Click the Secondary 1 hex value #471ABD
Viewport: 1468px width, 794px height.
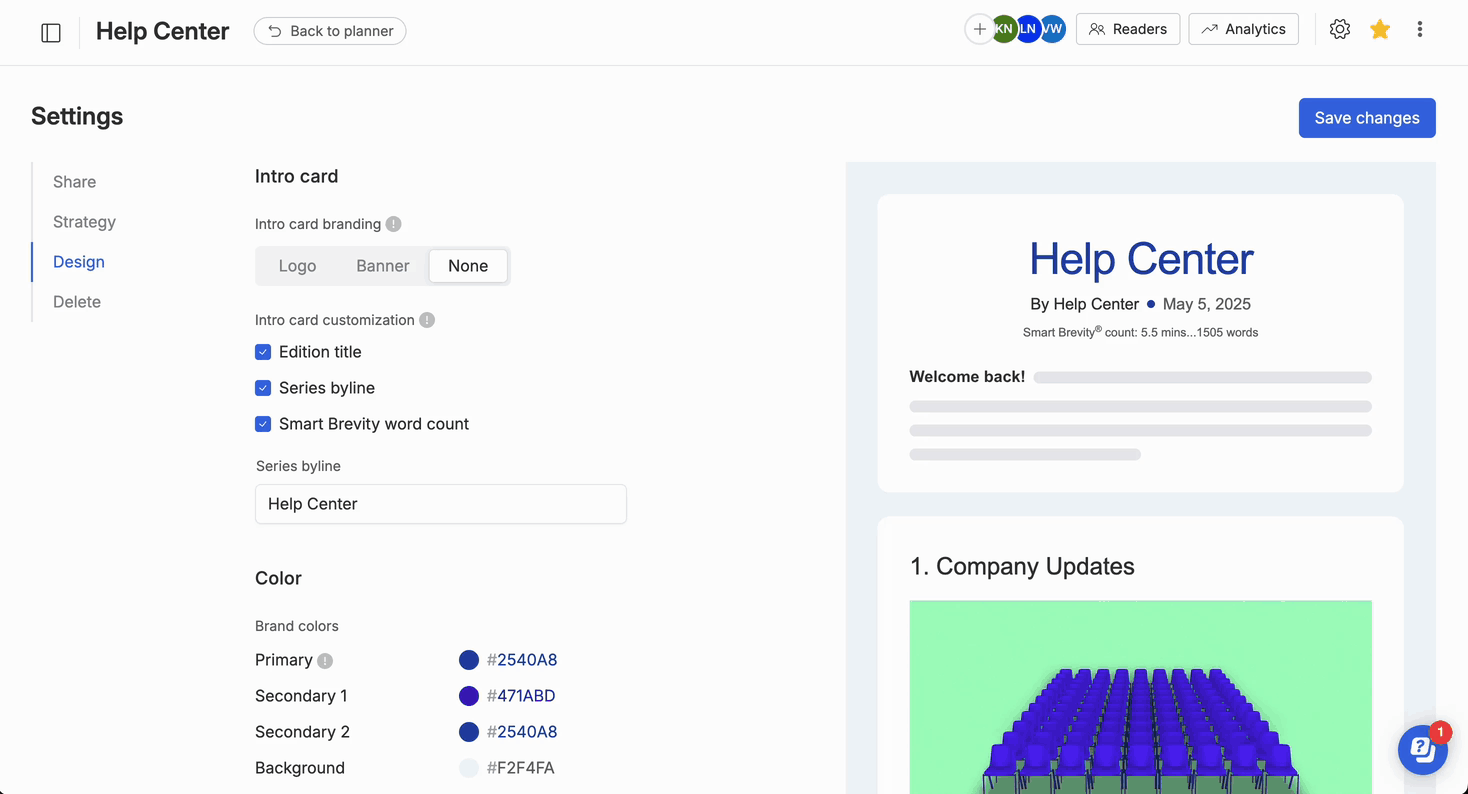click(521, 696)
